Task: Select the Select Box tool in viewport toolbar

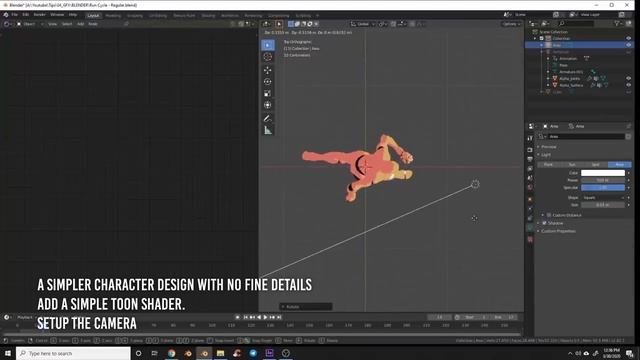Action: pyautogui.click(x=268, y=45)
